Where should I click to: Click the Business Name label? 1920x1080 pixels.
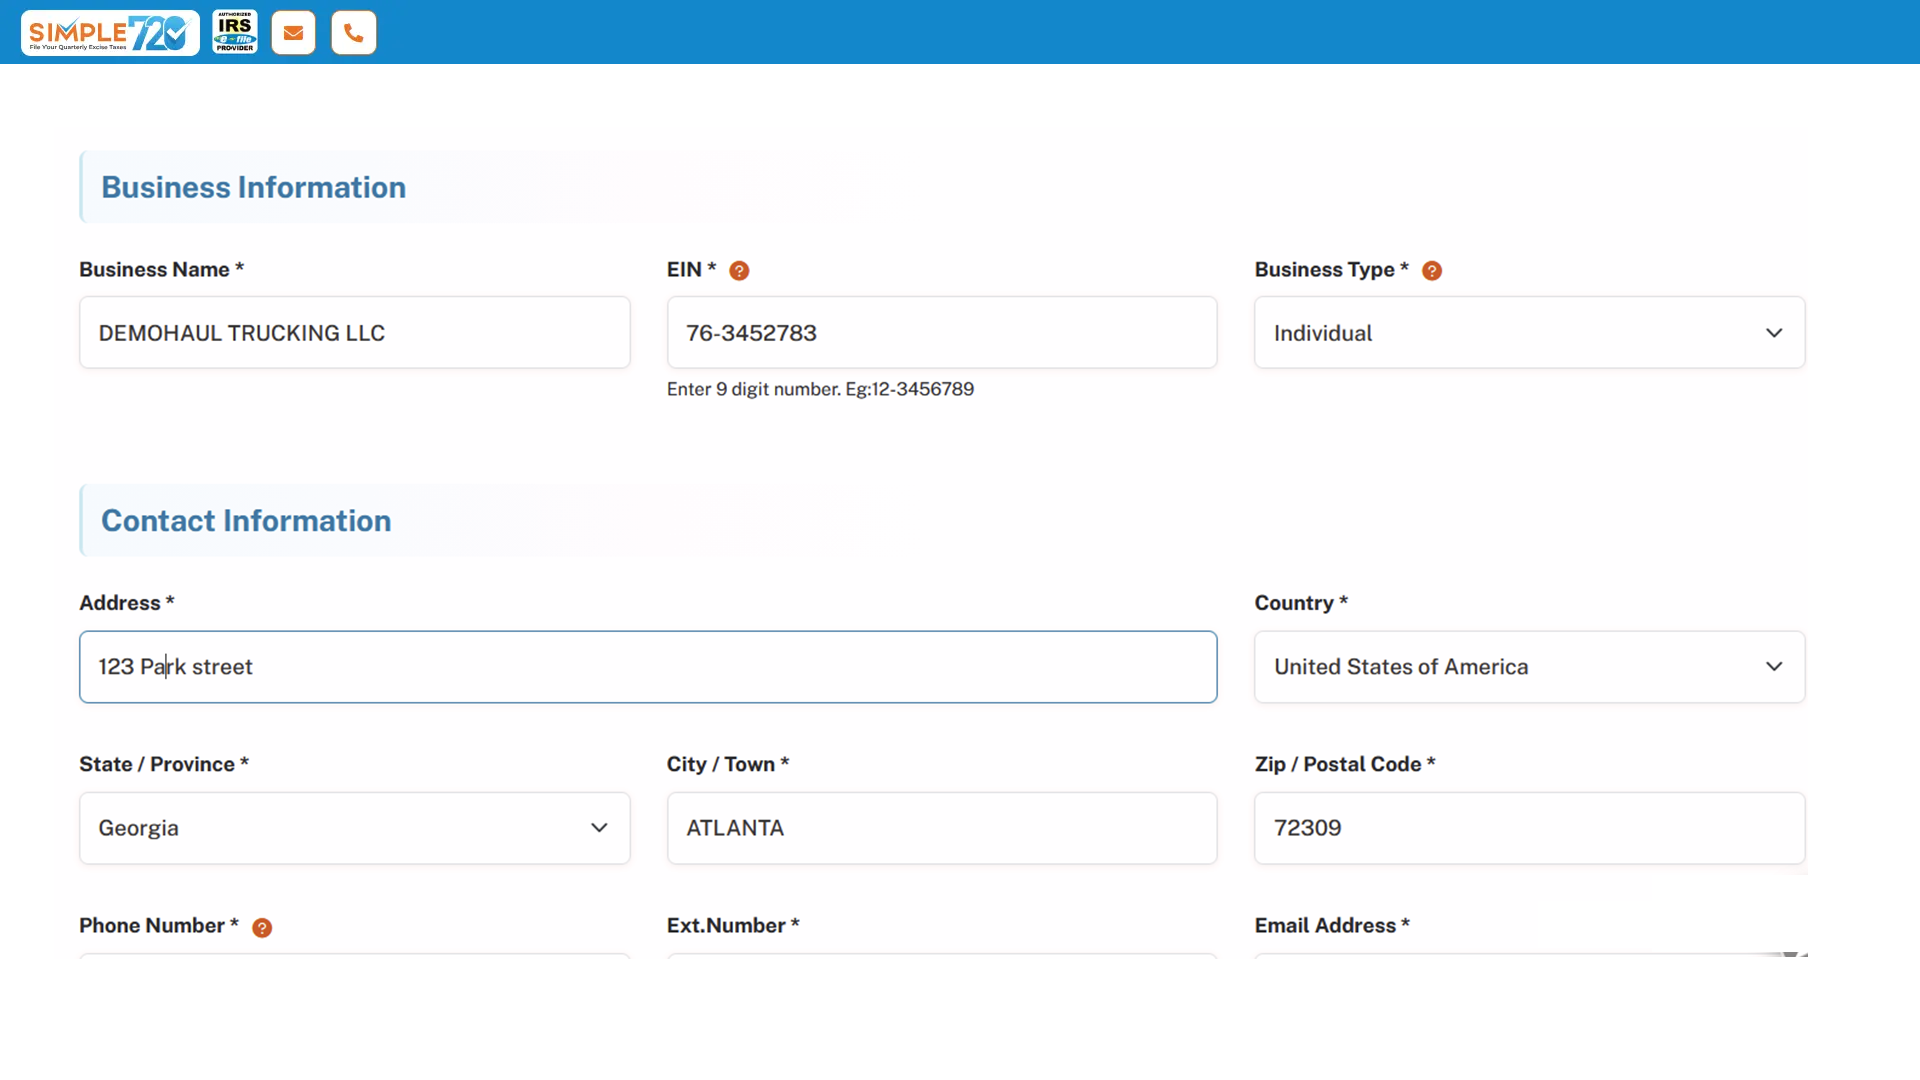click(162, 270)
